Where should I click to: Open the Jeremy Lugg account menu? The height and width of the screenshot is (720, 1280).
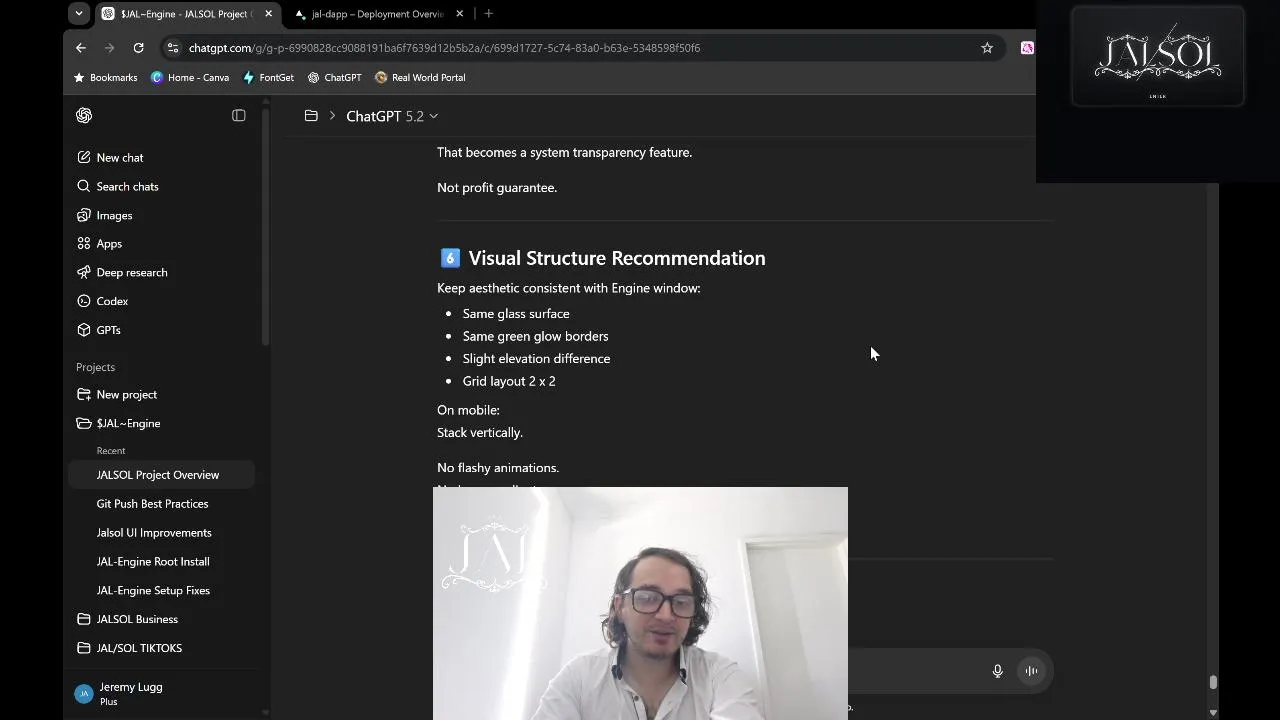click(130, 693)
